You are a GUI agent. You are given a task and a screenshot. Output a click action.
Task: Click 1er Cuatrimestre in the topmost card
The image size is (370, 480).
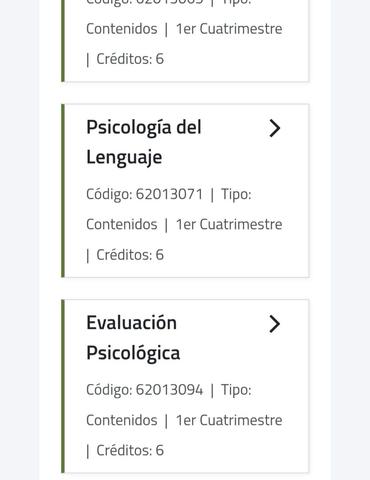(229, 29)
